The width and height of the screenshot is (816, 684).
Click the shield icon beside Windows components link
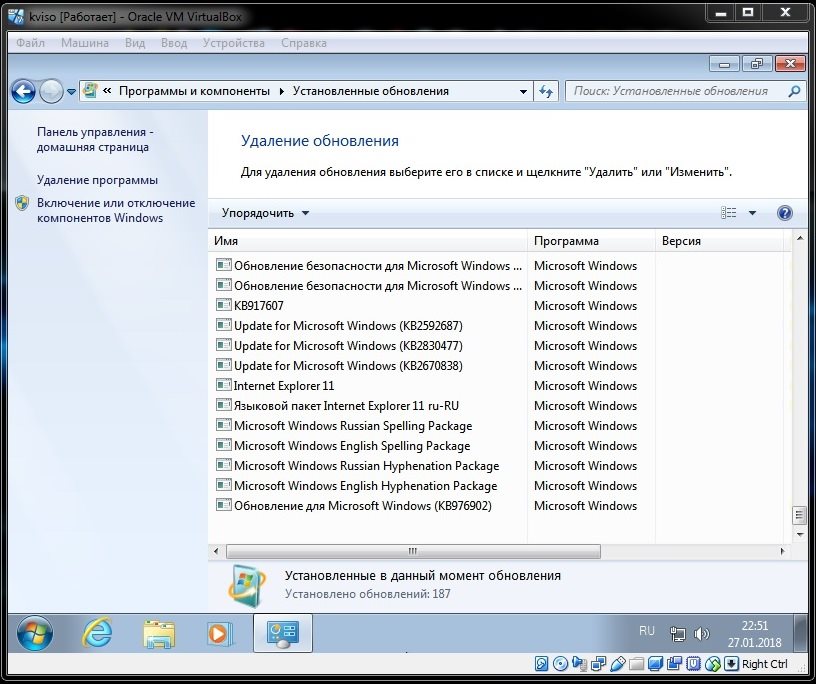point(22,203)
